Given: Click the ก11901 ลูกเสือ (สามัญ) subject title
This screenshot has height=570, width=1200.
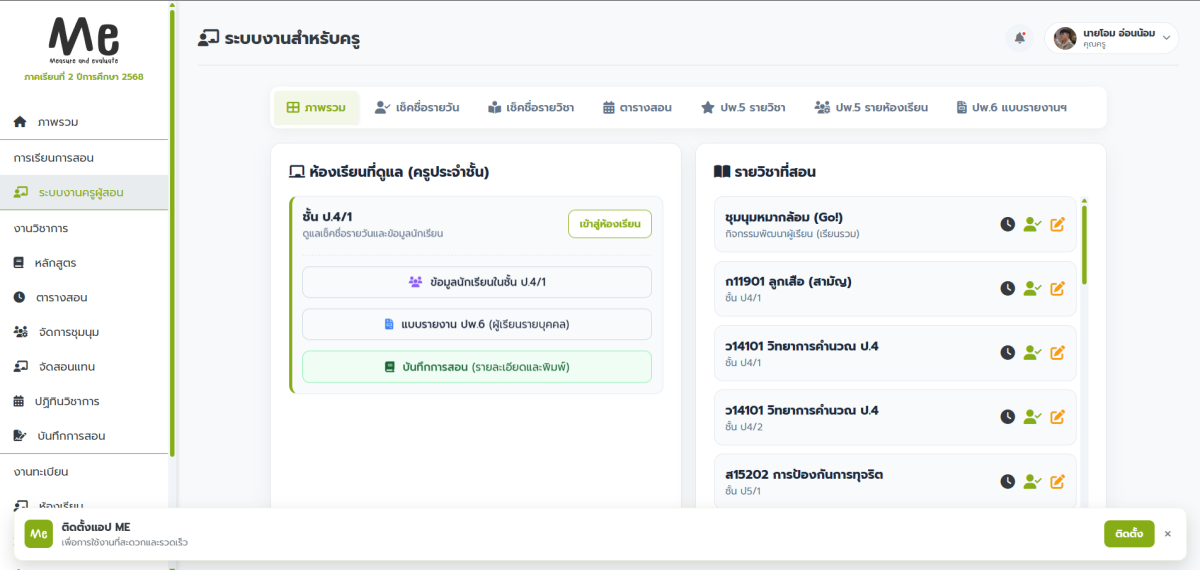Looking at the screenshot, I should pos(788,281).
